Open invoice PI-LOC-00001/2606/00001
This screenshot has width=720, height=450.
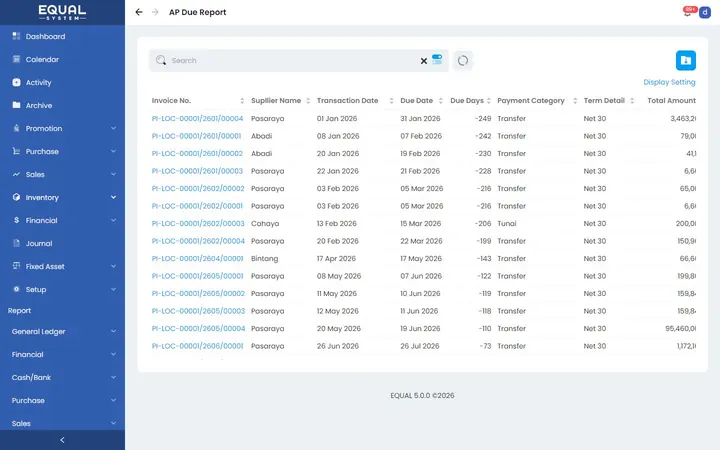click(197, 346)
